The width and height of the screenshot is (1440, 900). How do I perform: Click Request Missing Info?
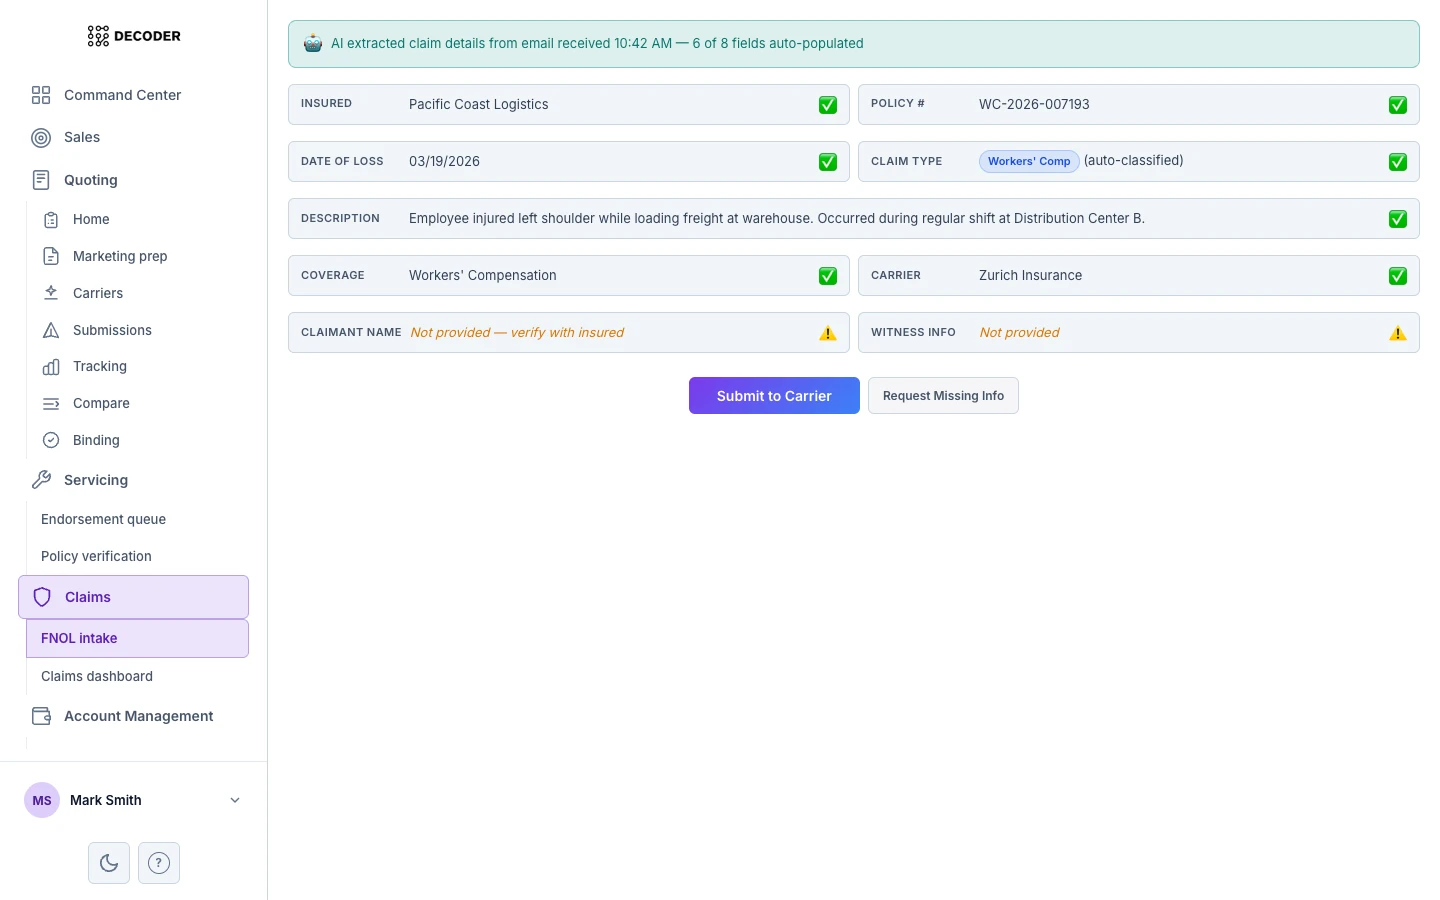[943, 395]
